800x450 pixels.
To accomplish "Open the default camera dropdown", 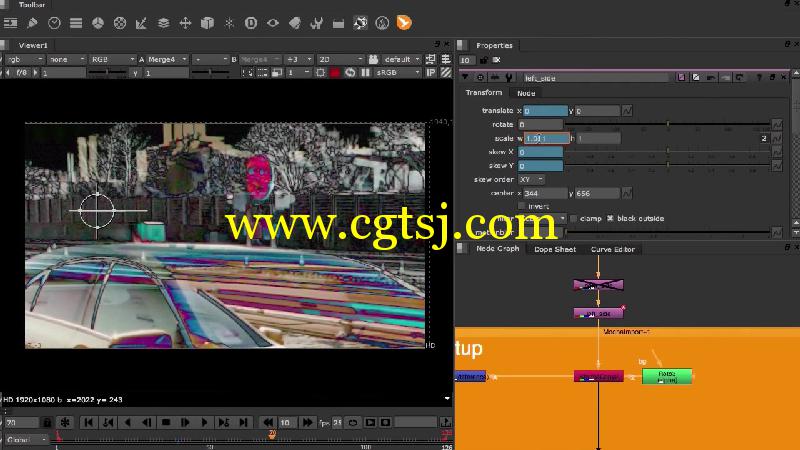I will (402, 60).
